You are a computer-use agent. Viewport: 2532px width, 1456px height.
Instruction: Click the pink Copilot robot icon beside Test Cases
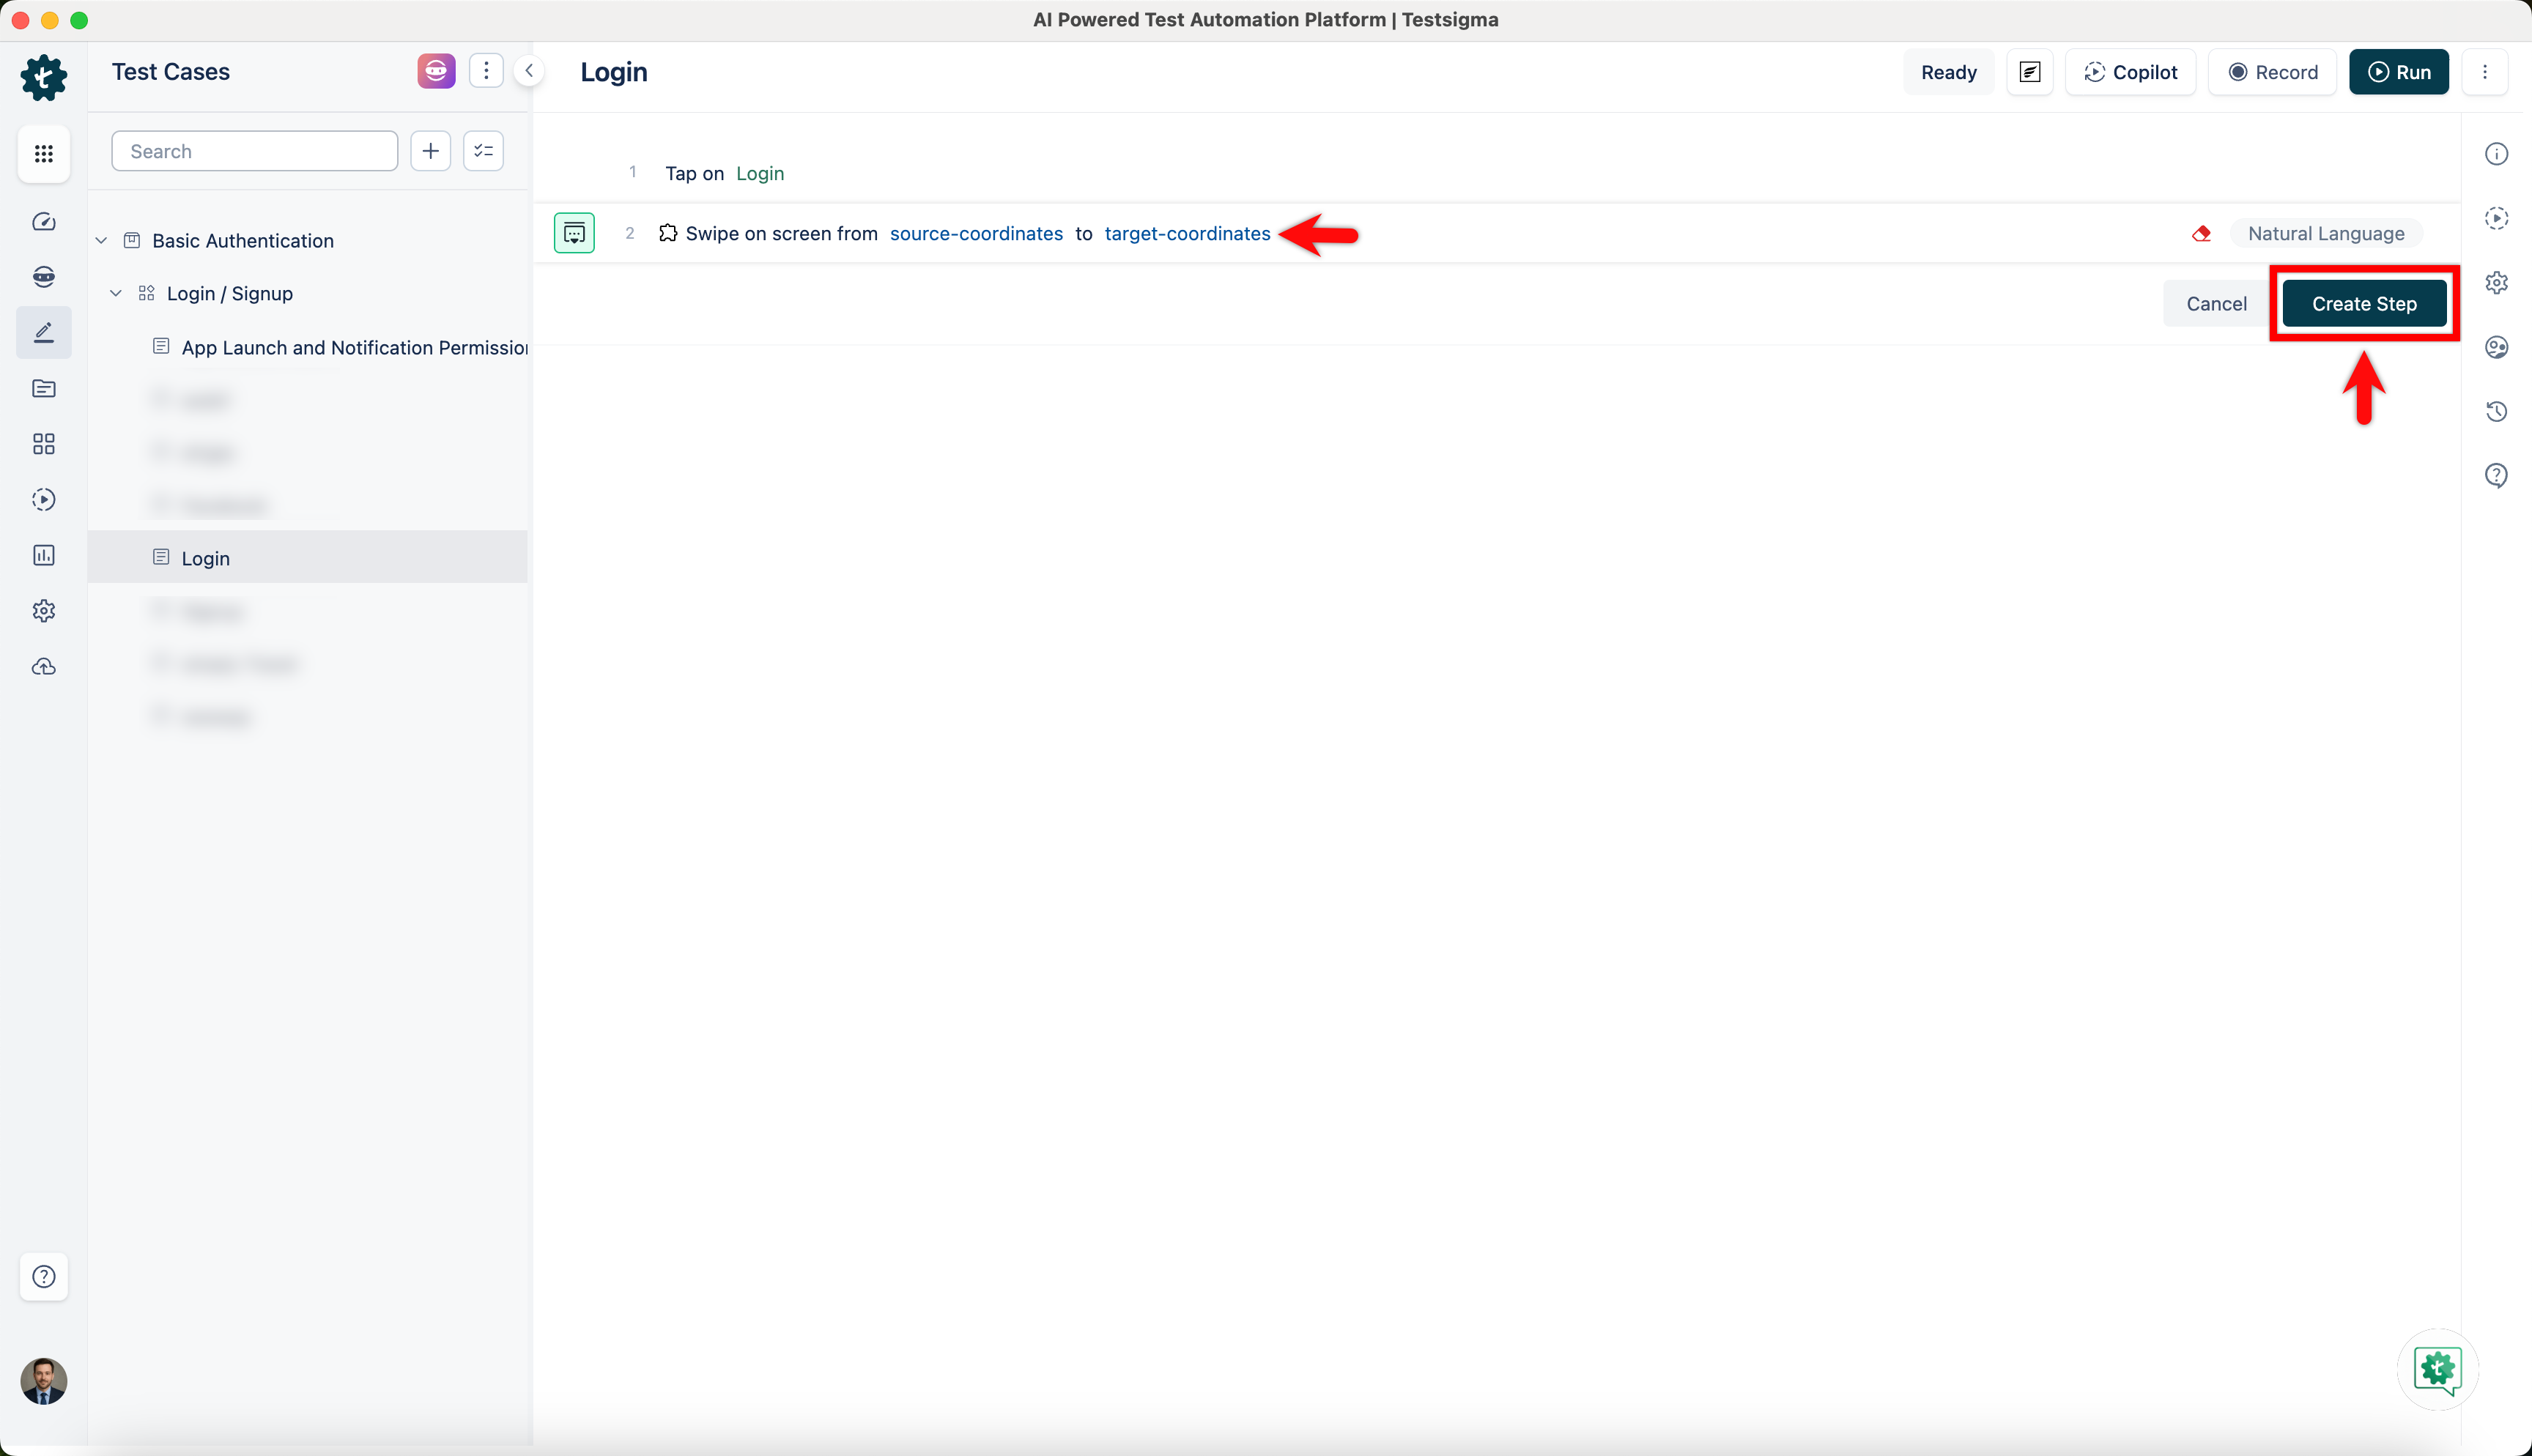436,71
